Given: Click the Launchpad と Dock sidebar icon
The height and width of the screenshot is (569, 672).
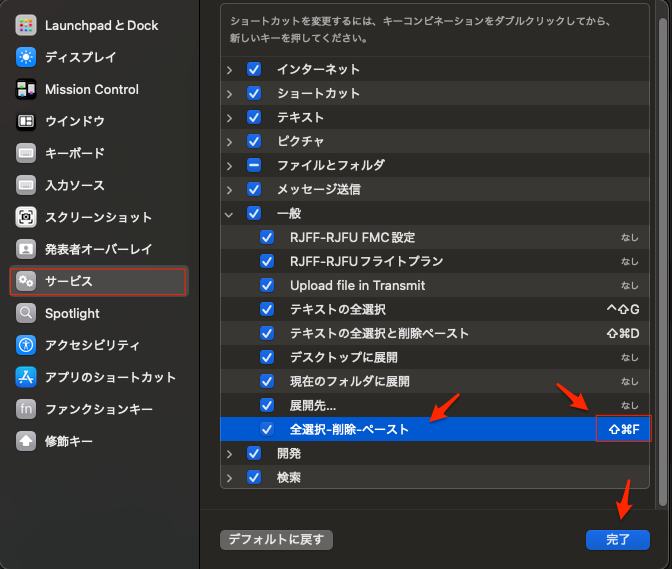Looking at the screenshot, I should click(x=26, y=25).
